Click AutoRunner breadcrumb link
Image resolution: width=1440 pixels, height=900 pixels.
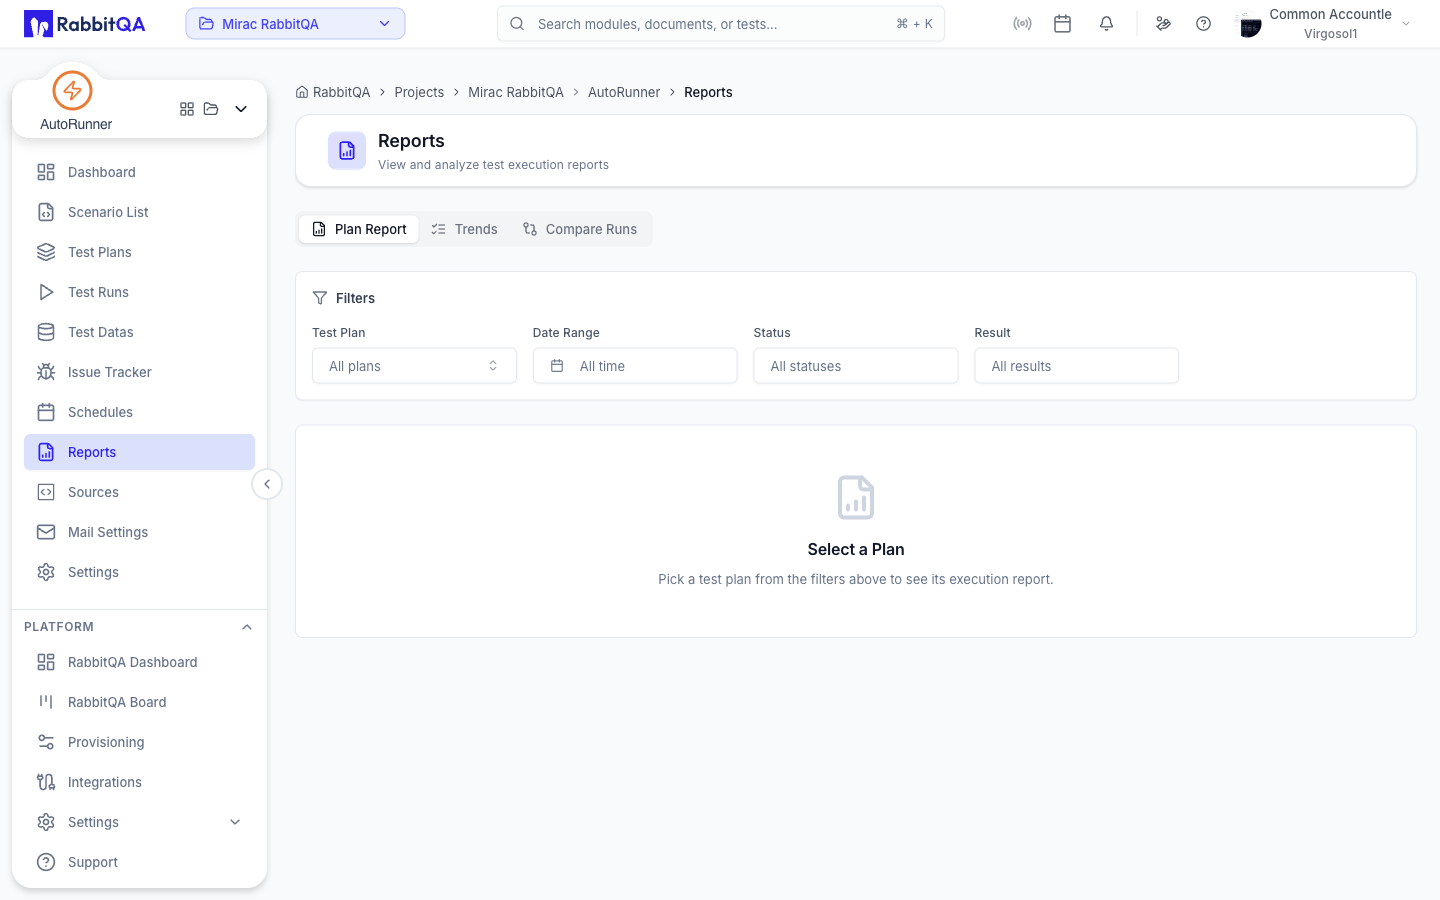(x=624, y=92)
